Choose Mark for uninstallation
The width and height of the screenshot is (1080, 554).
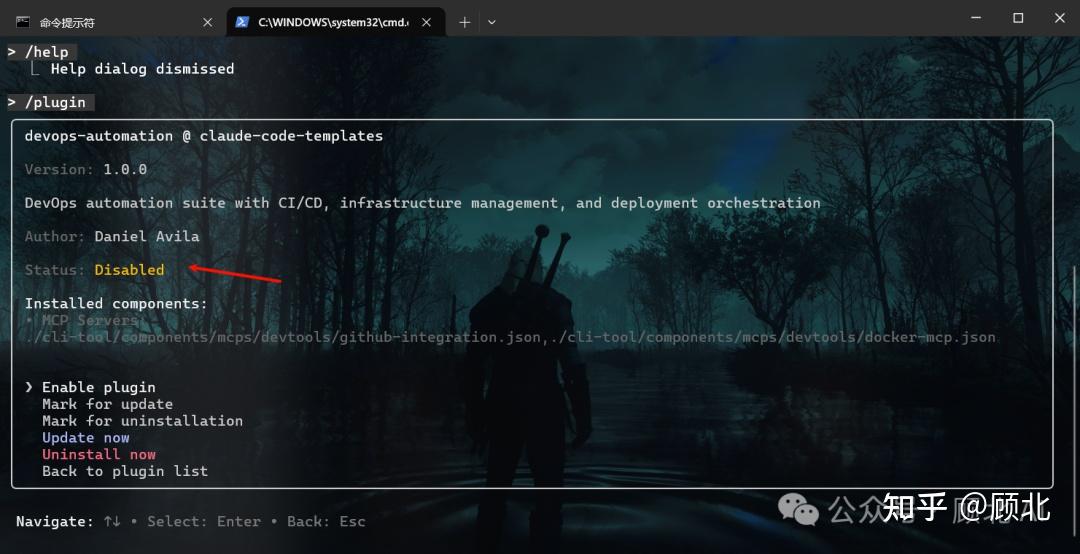(x=143, y=420)
